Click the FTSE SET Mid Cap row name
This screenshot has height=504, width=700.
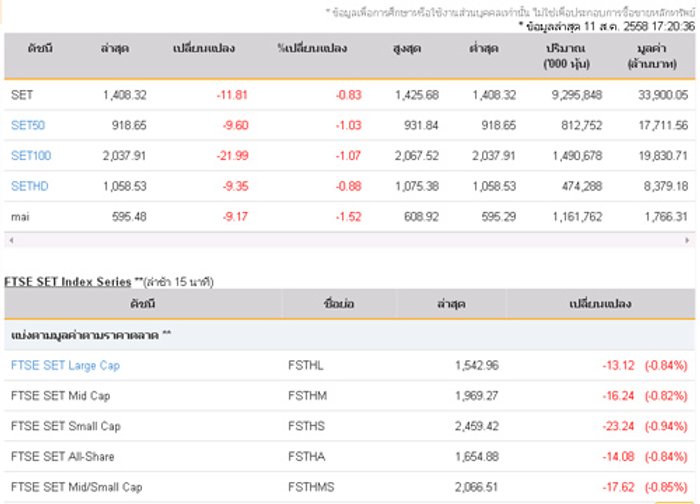click(60, 396)
